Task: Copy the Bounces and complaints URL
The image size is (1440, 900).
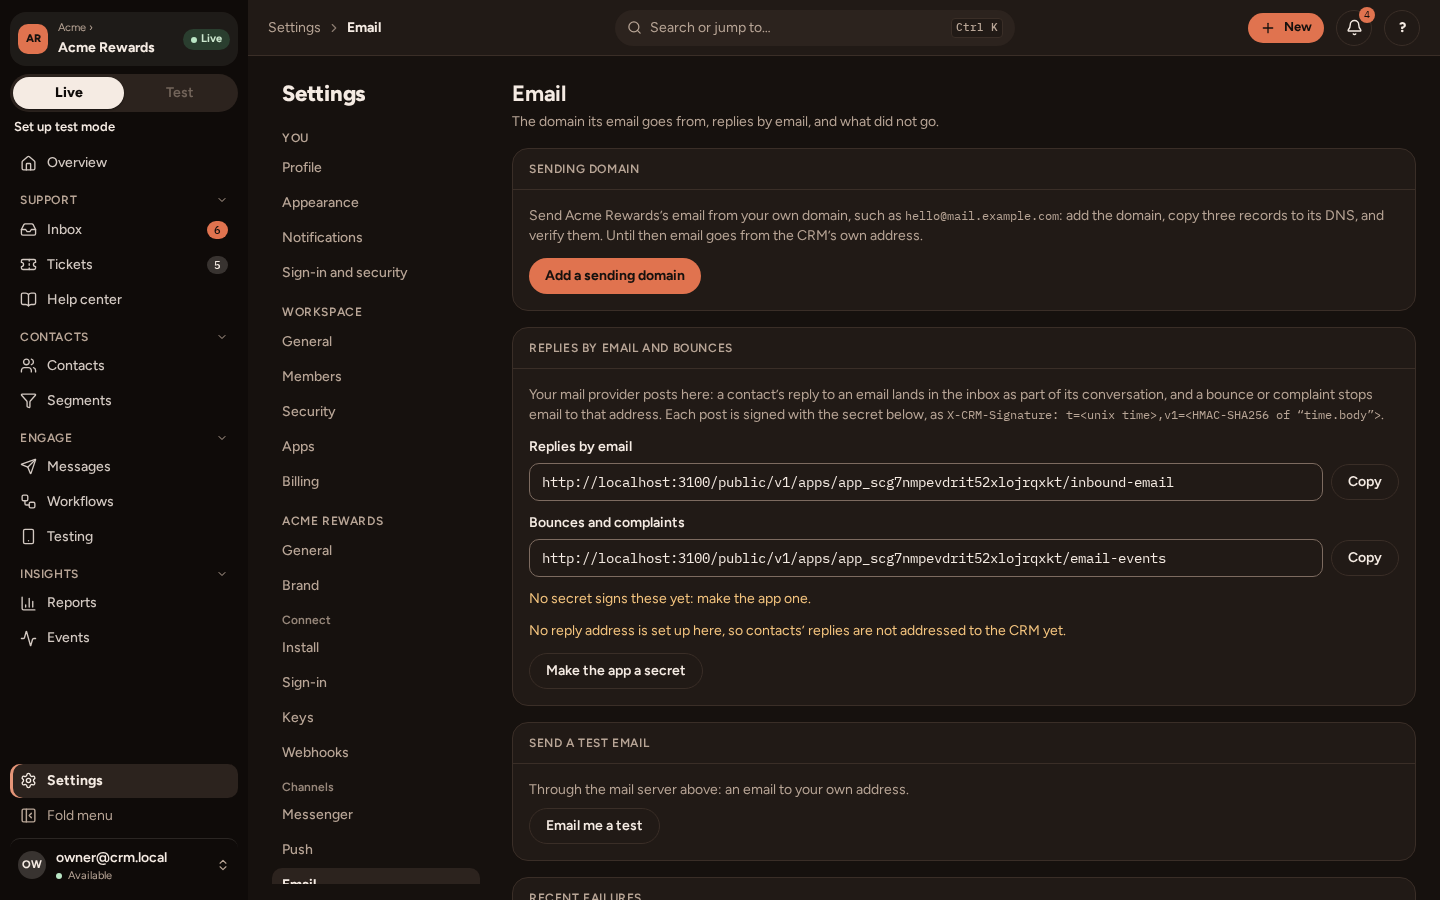Action: point(1364,558)
